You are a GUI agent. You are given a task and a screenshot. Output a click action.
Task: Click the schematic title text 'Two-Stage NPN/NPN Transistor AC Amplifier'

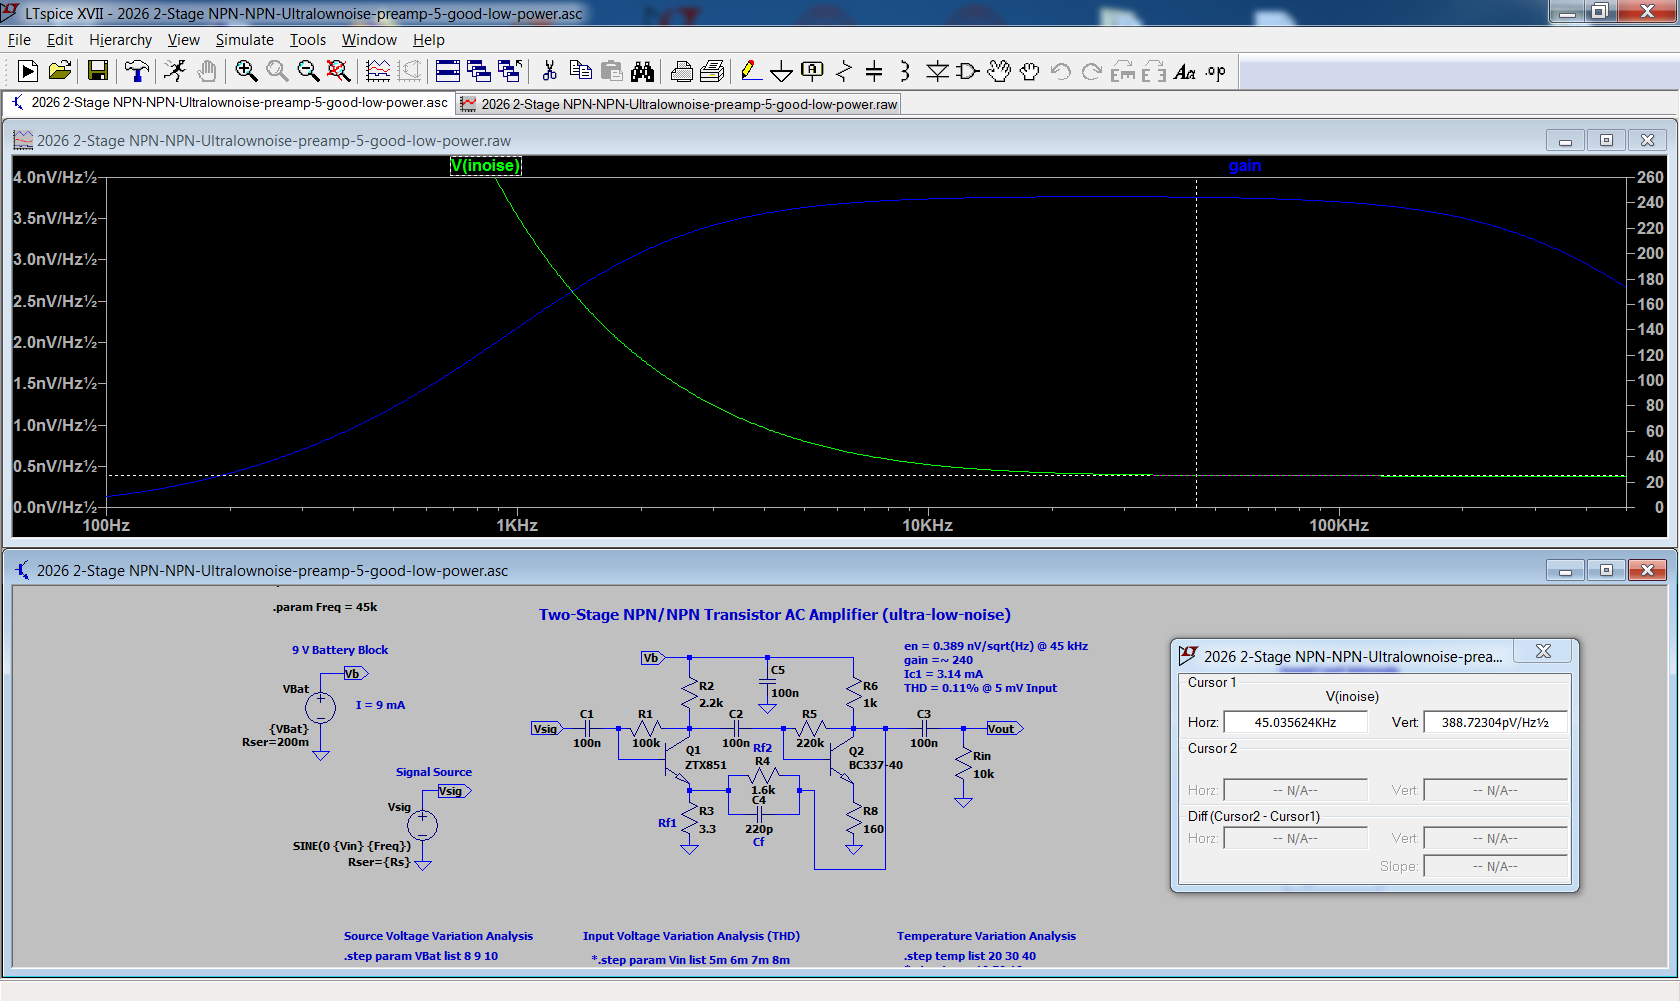775,615
